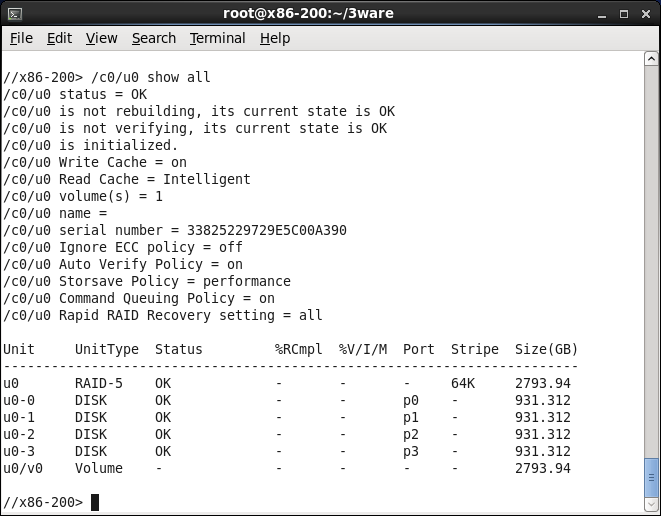Click the vertical scrollbar thumb
The width and height of the screenshot is (661, 516).
[651, 477]
